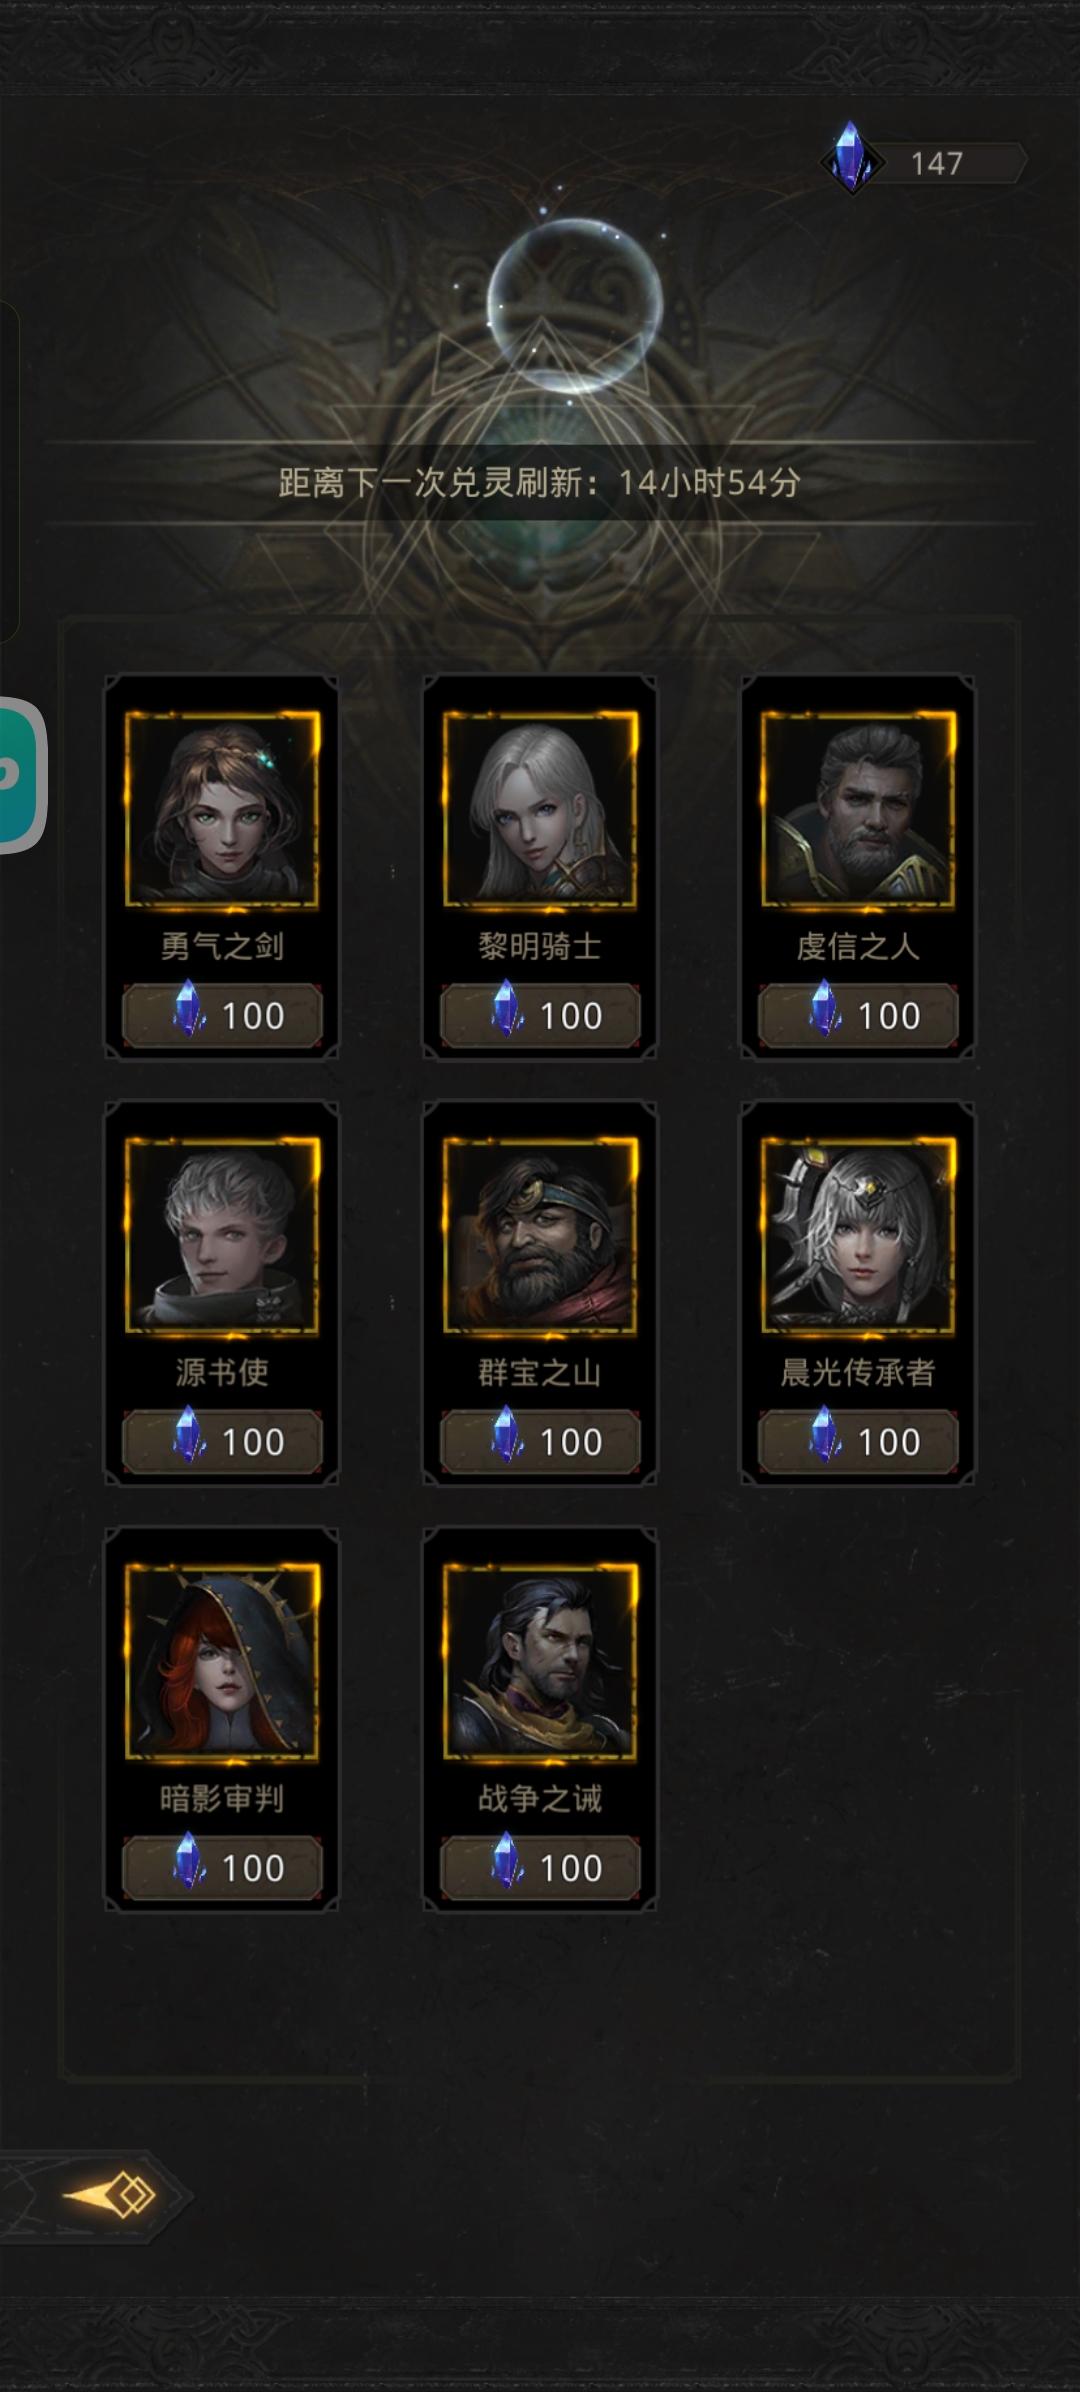Buy 战争之诫 with the 100 crystal button

pos(540,1867)
